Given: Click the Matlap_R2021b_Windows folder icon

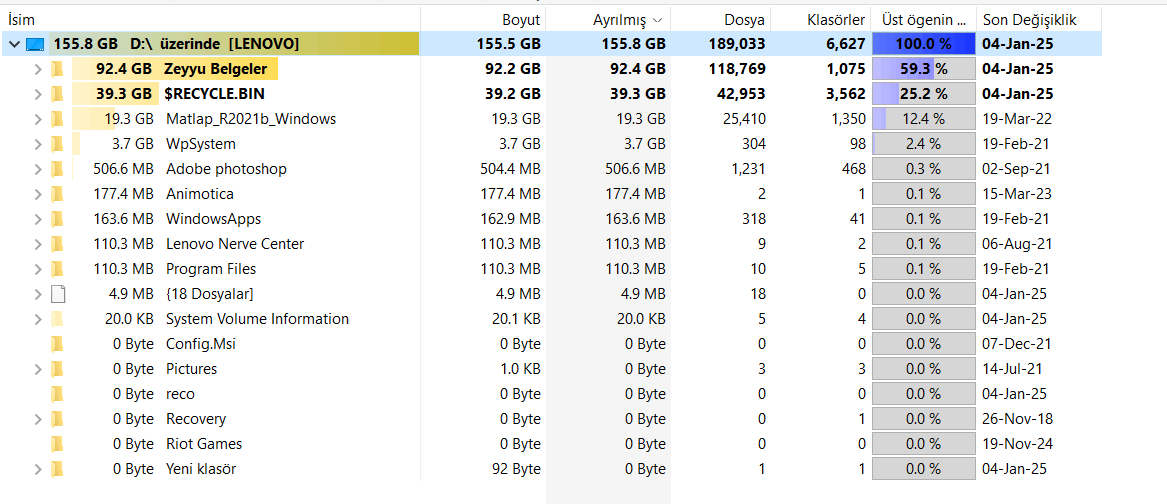Looking at the screenshot, I should (58, 119).
